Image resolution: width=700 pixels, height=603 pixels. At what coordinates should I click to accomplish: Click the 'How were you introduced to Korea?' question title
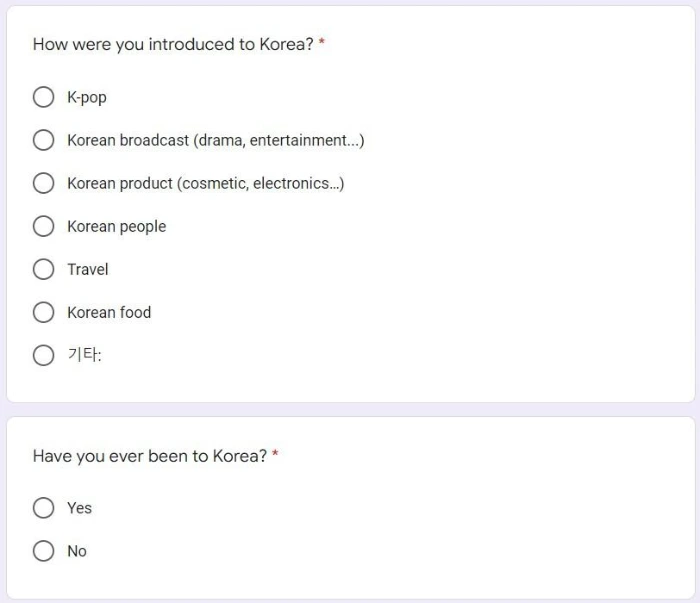(173, 44)
